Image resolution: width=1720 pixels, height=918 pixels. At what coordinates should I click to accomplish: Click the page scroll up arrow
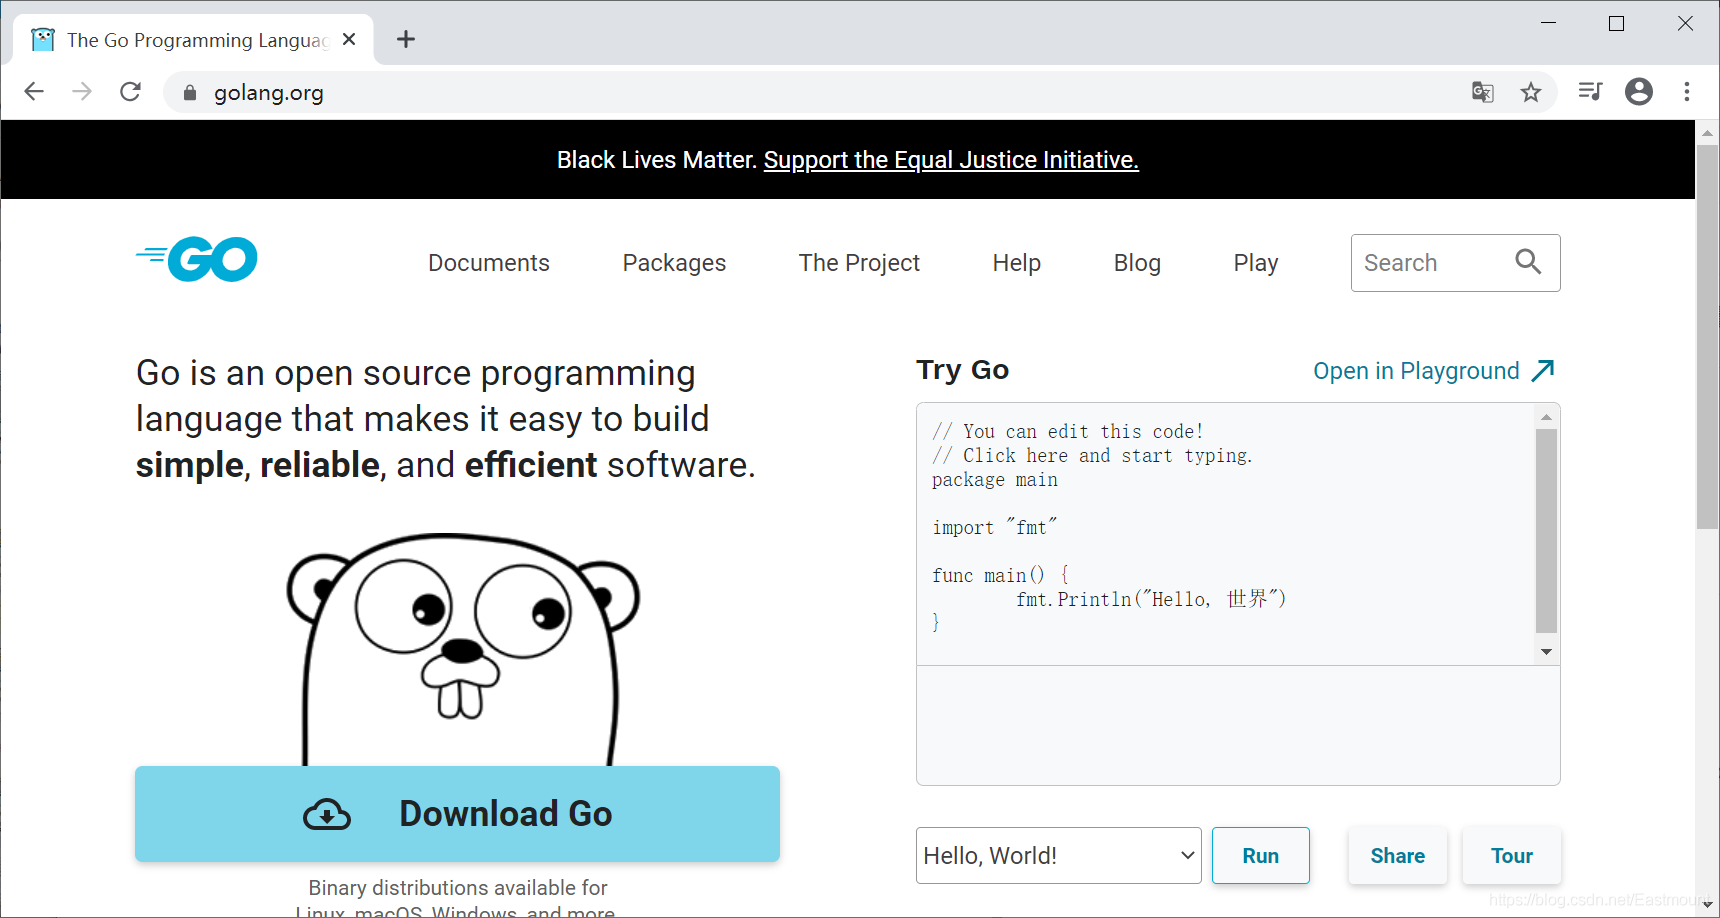click(1707, 133)
